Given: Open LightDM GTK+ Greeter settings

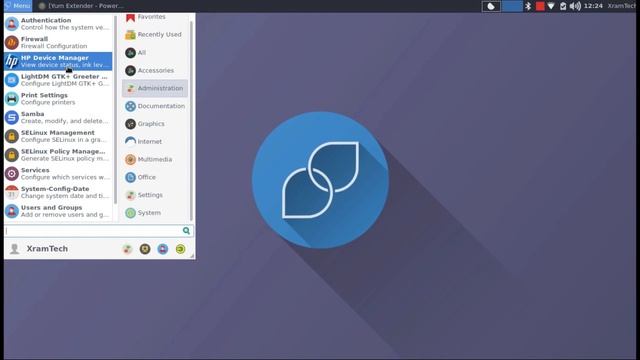Looking at the screenshot, I should (x=58, y=80).
